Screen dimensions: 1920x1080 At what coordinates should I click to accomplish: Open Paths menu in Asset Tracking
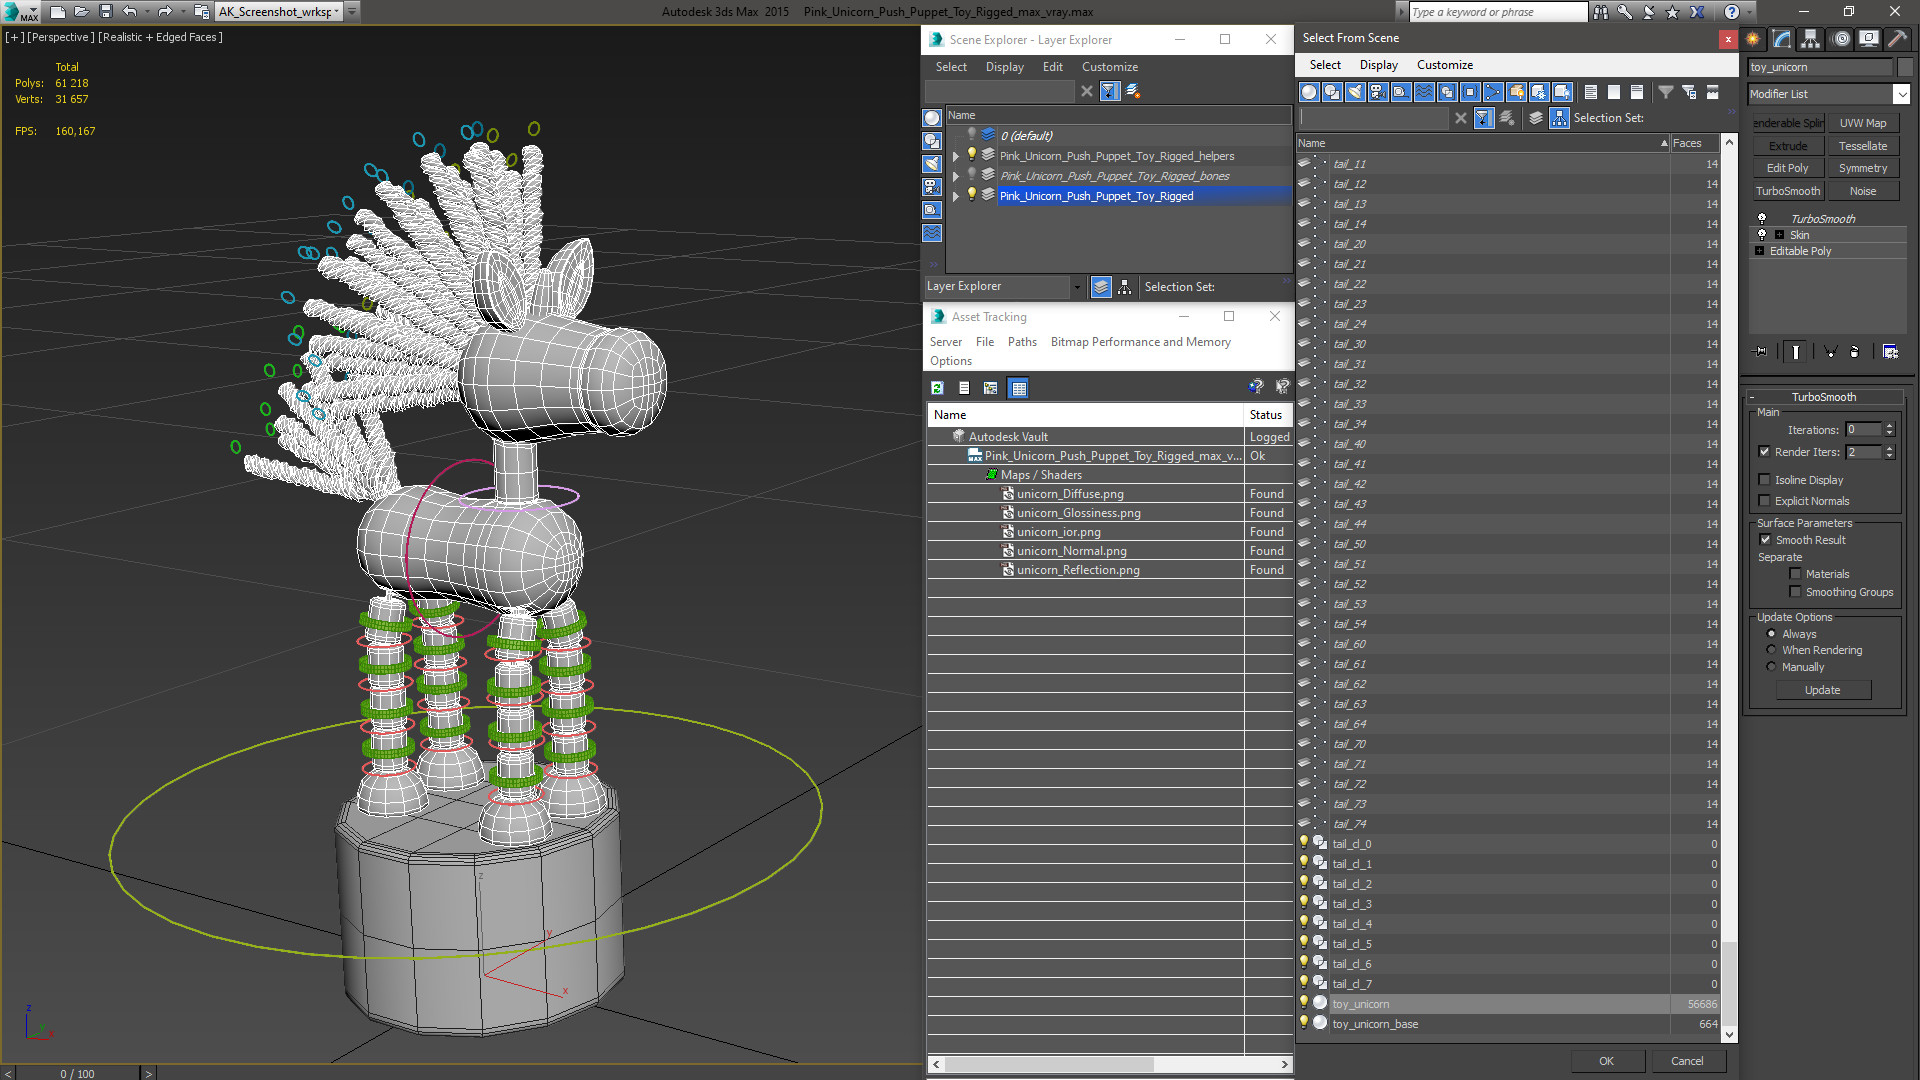point(1022,342)
